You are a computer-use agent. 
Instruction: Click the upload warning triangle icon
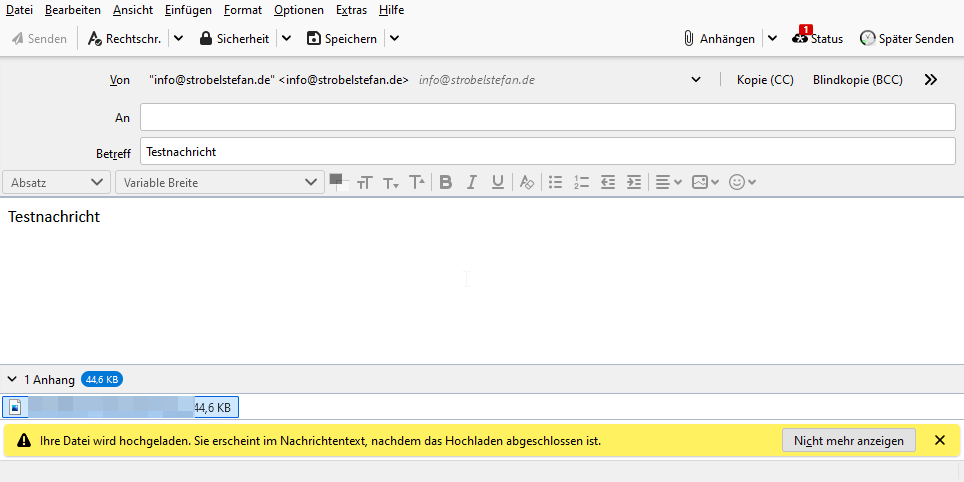[x=23, y=441]
